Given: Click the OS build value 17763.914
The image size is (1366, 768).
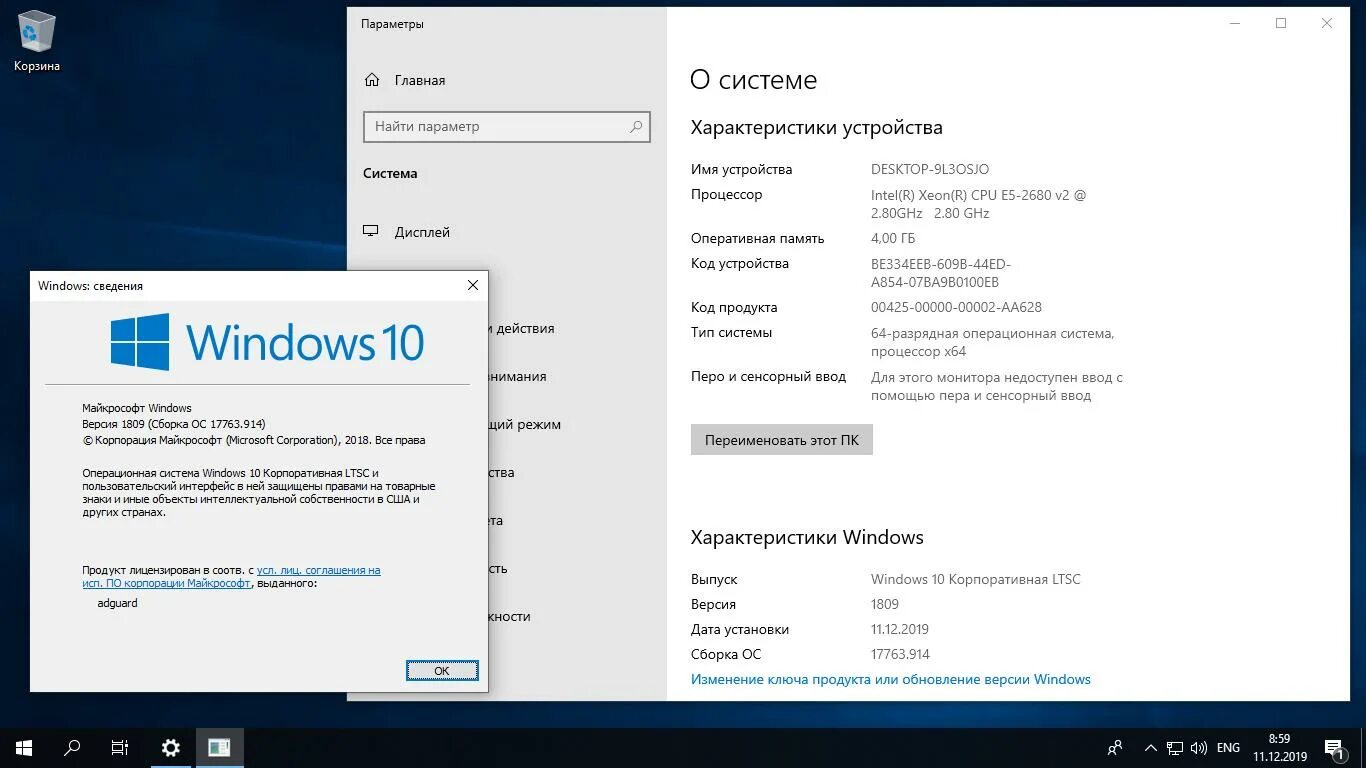Looking at the screenshot, I should 900,654.
